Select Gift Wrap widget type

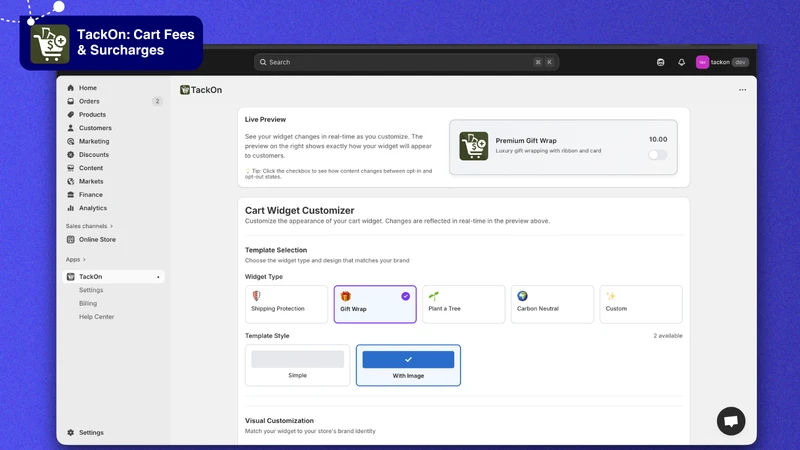[x=375, y=304]
